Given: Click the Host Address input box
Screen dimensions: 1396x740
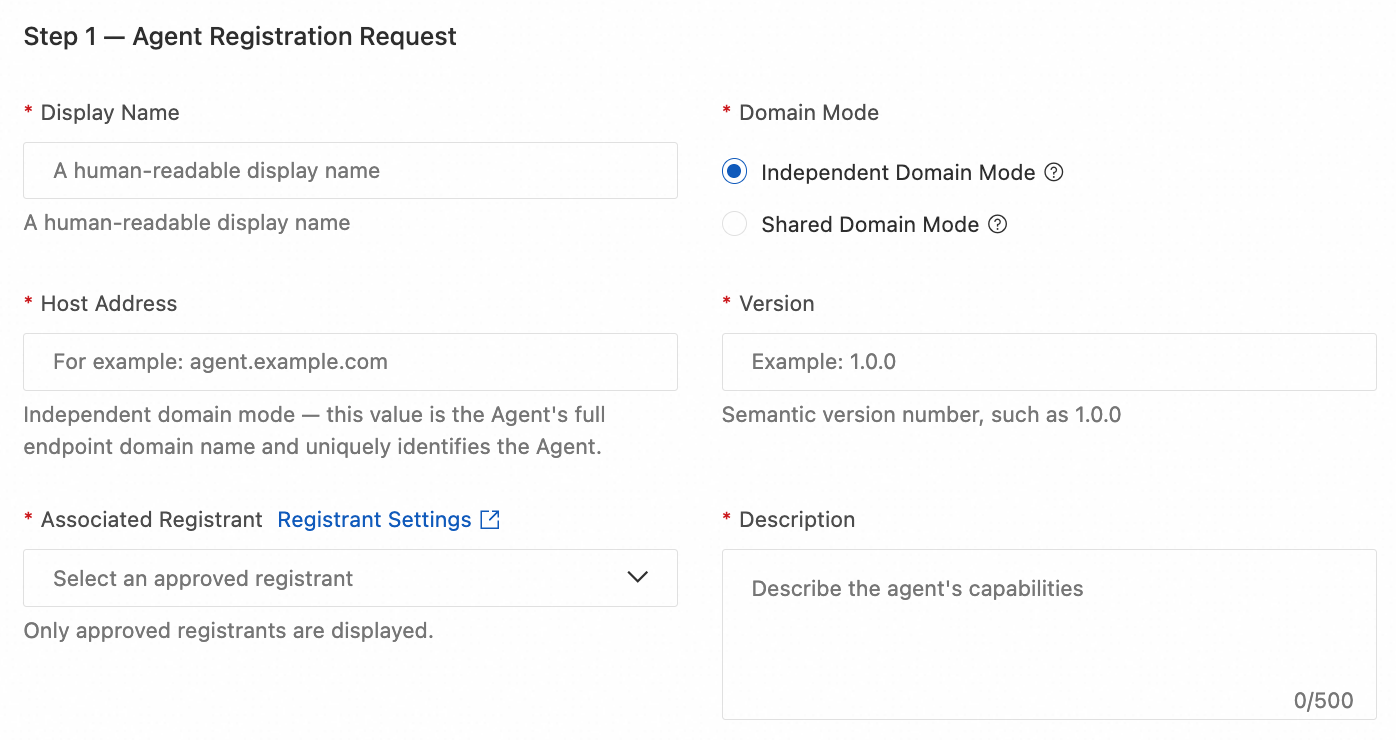Looking at the screenshot, I should pyautogui.click(x=350, y=362).
